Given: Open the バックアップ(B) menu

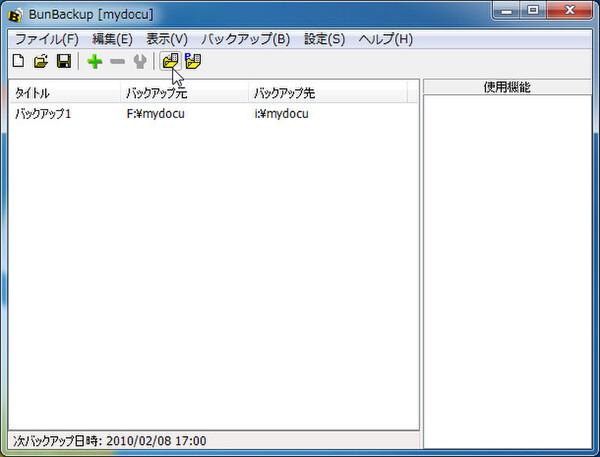Looking at the screenshot, I should [x=246, y=39].
